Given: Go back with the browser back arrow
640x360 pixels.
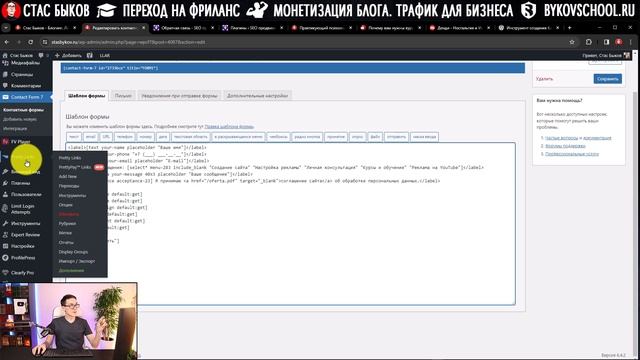Looking at the screenshot, I should (x=7, y=42).
